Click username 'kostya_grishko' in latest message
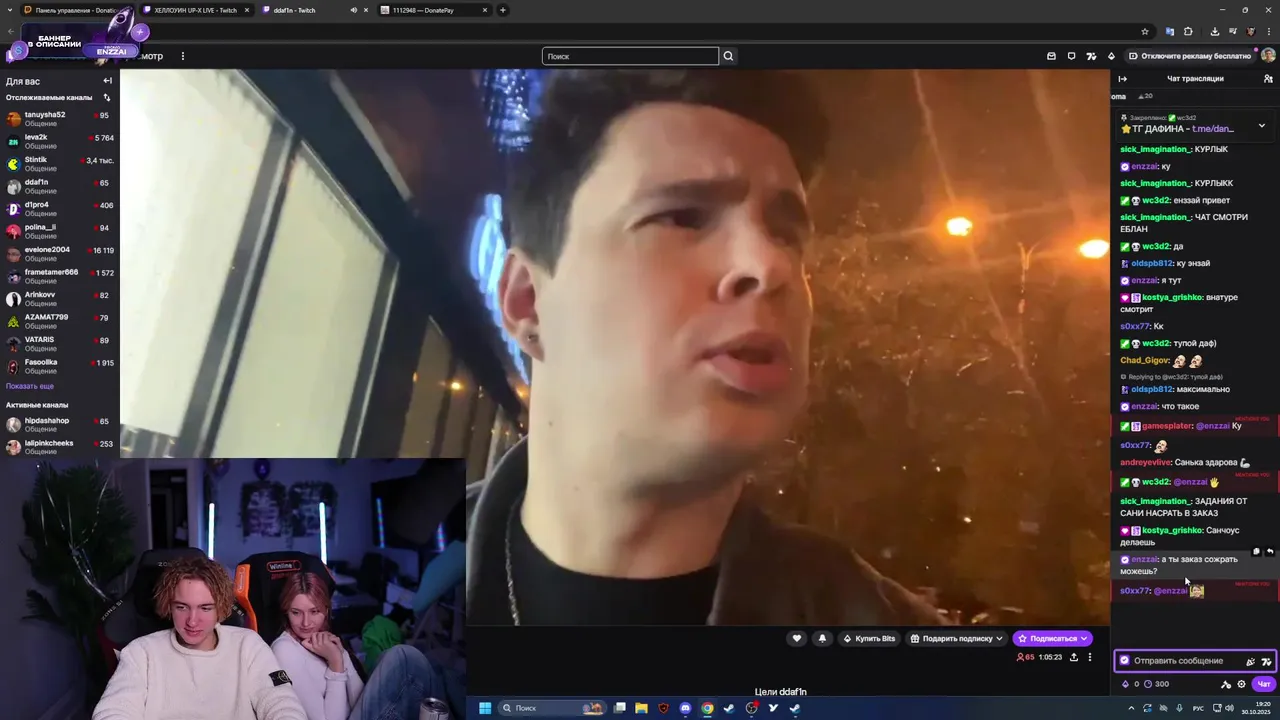Image resolution: width=1280 pixels, height=720 pixels. pos(1172,531)
